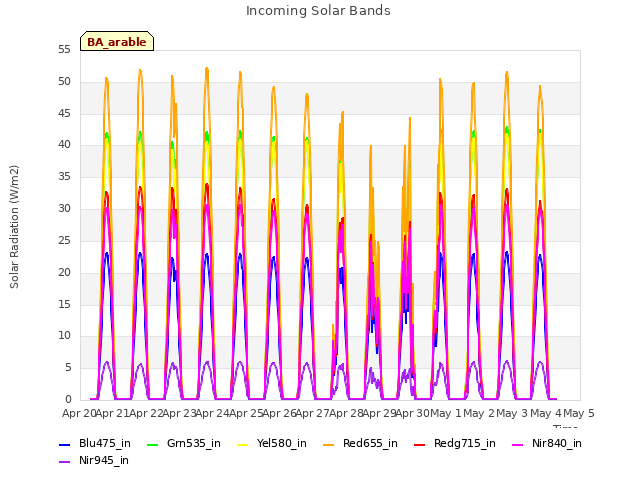
Task: Click the May 5 x-axis tick label
Action: coord(579,413)
